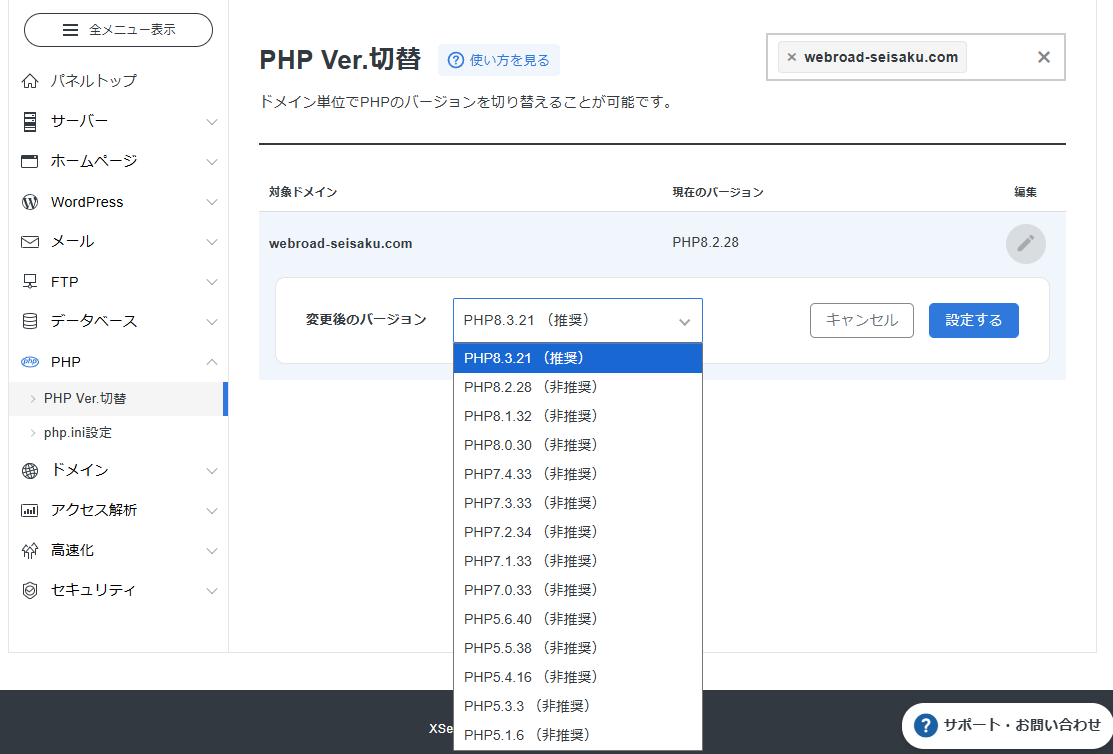Click the キャンセル button

pos(862,320)
